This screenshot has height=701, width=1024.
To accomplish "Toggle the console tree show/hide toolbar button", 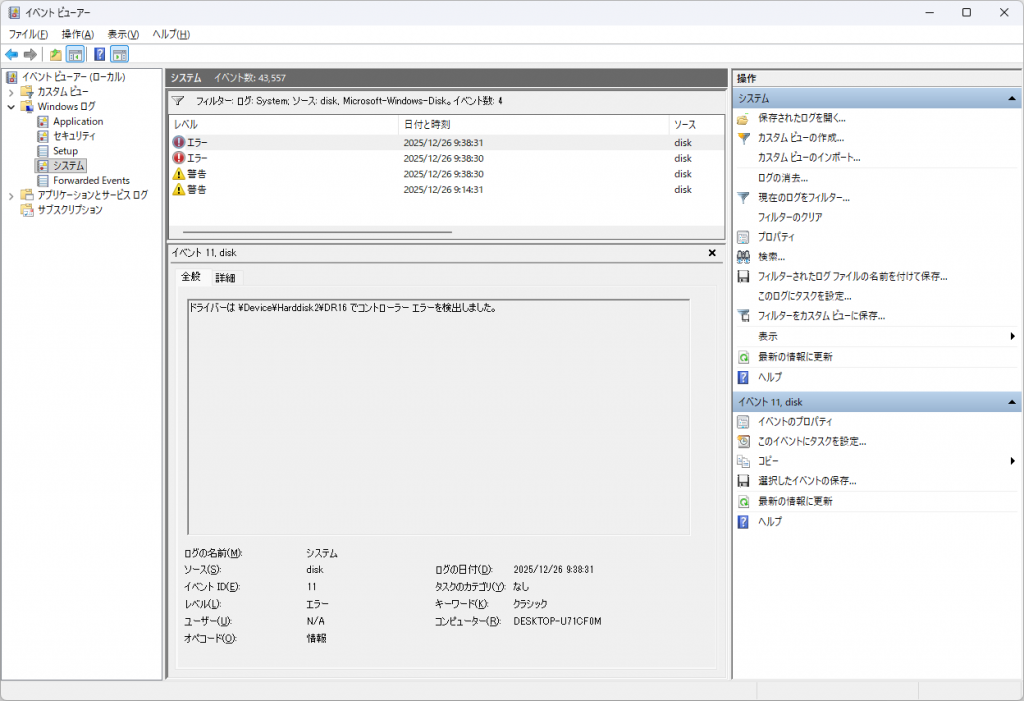I will tap(75, 54).
